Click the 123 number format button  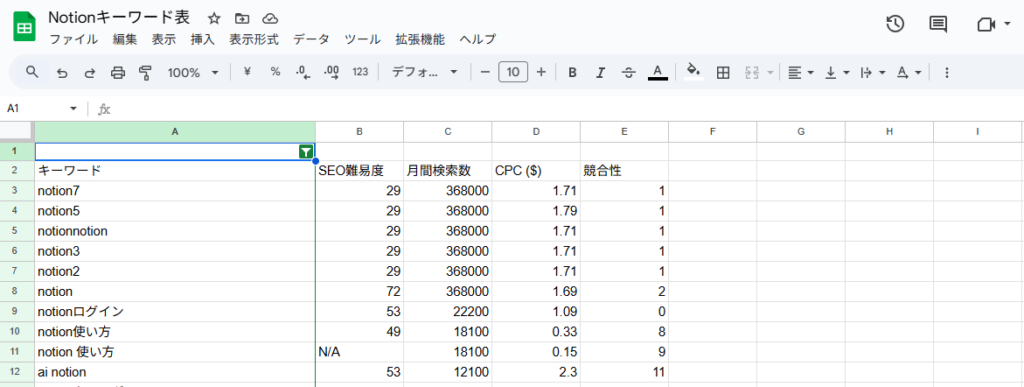[x=360, y=72]
